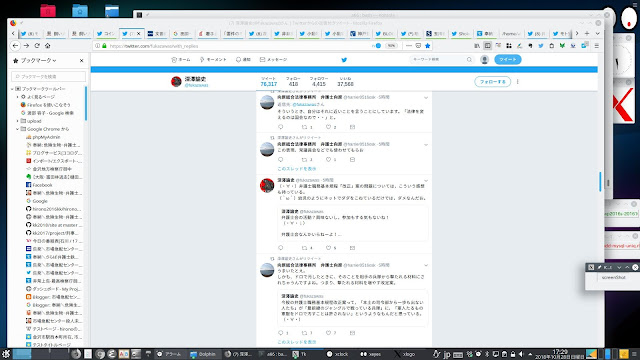Image resolution: width=640 pixels, height=360 pixels.
Task: Click the bookmarks search field
Action: coord(49,76)
